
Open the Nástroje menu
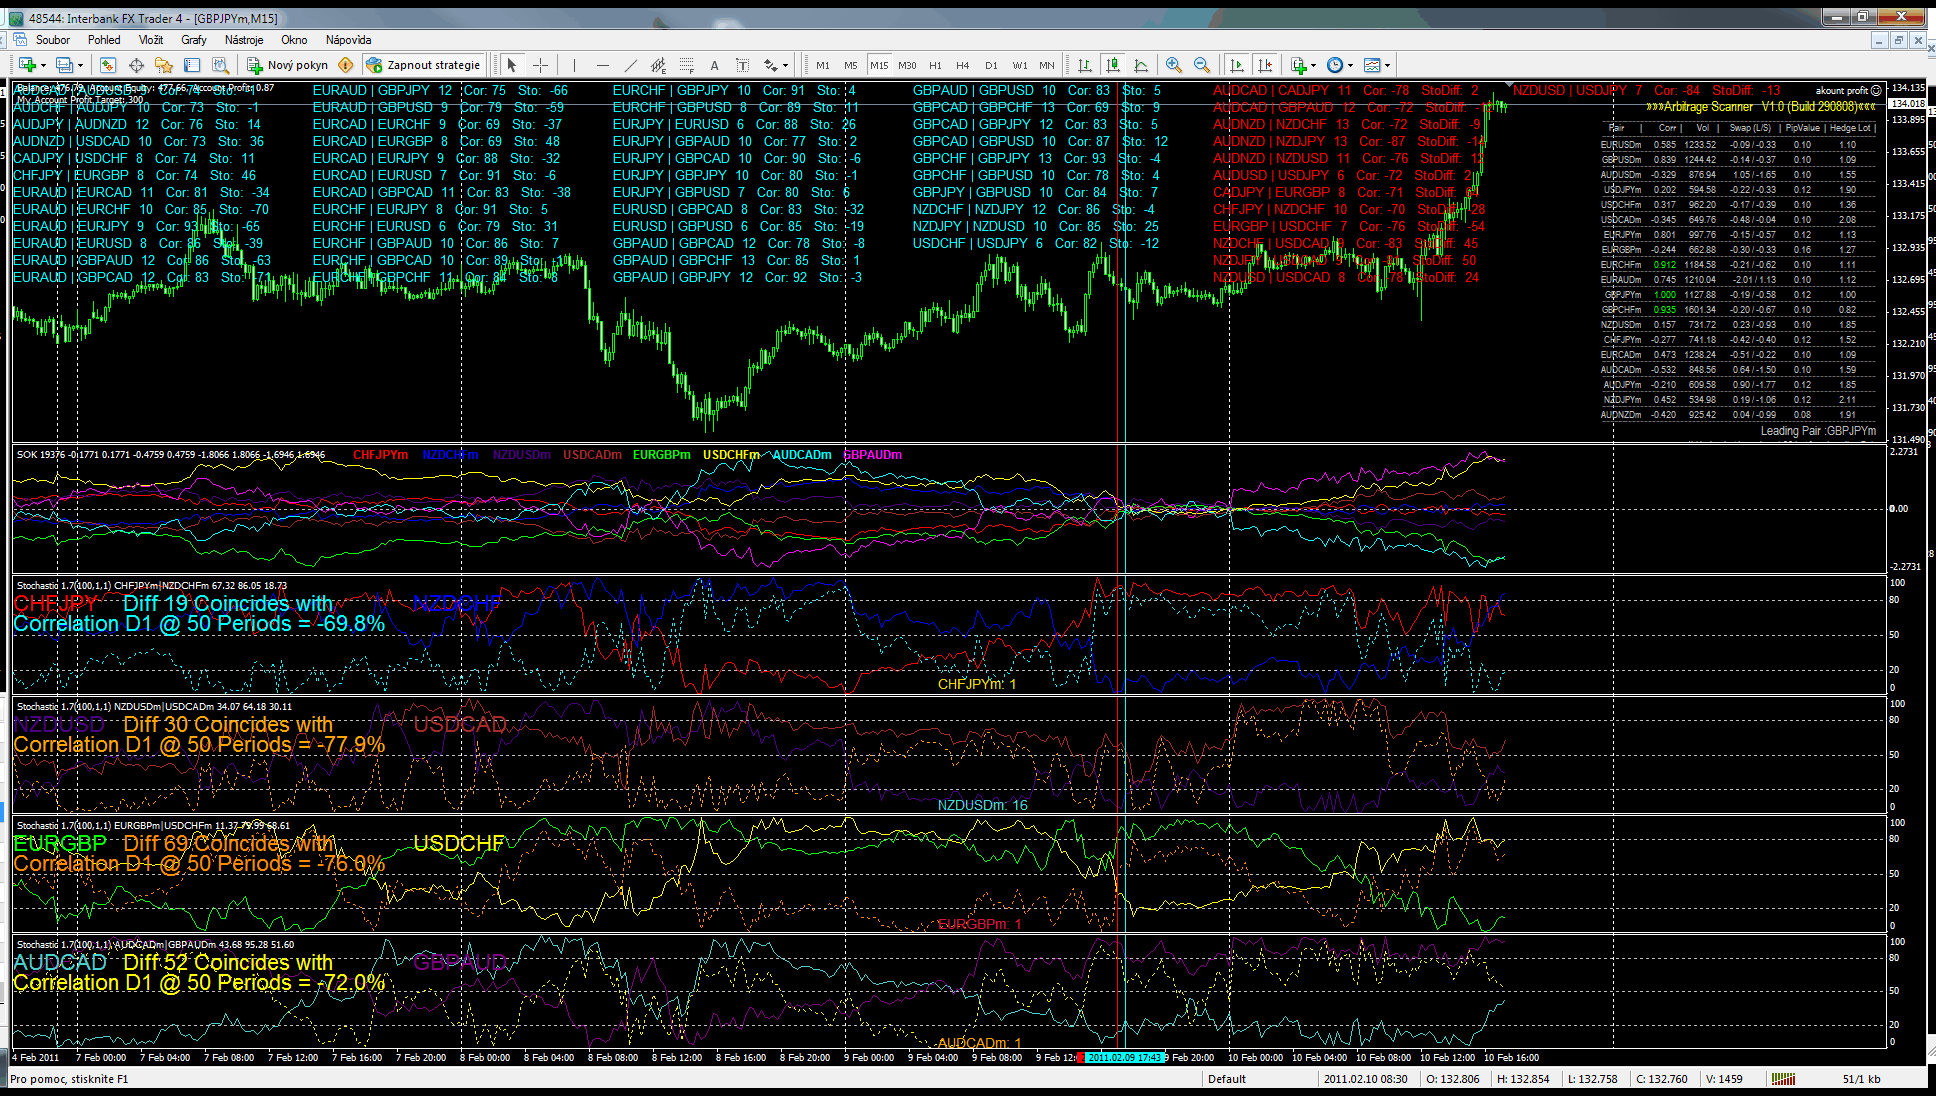[244, 40]
